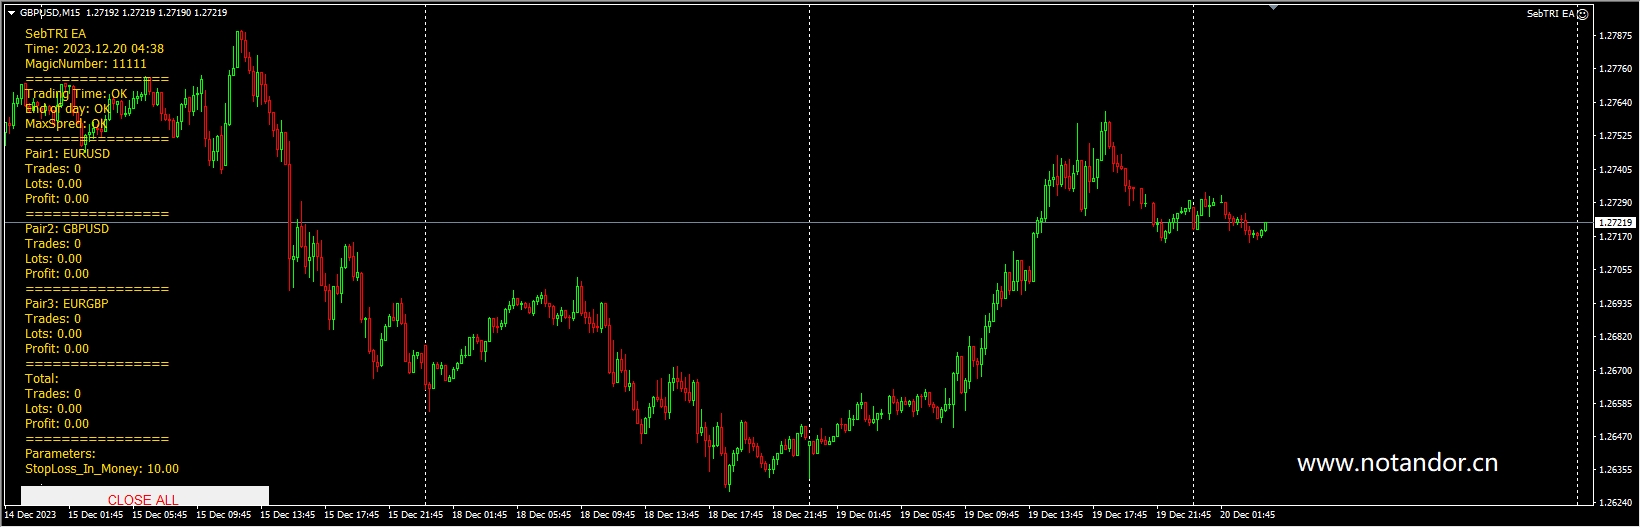
Task: Click the SebTRI EA label next to the smiley
Action: pyautogui.click(x=1550, y=14)
